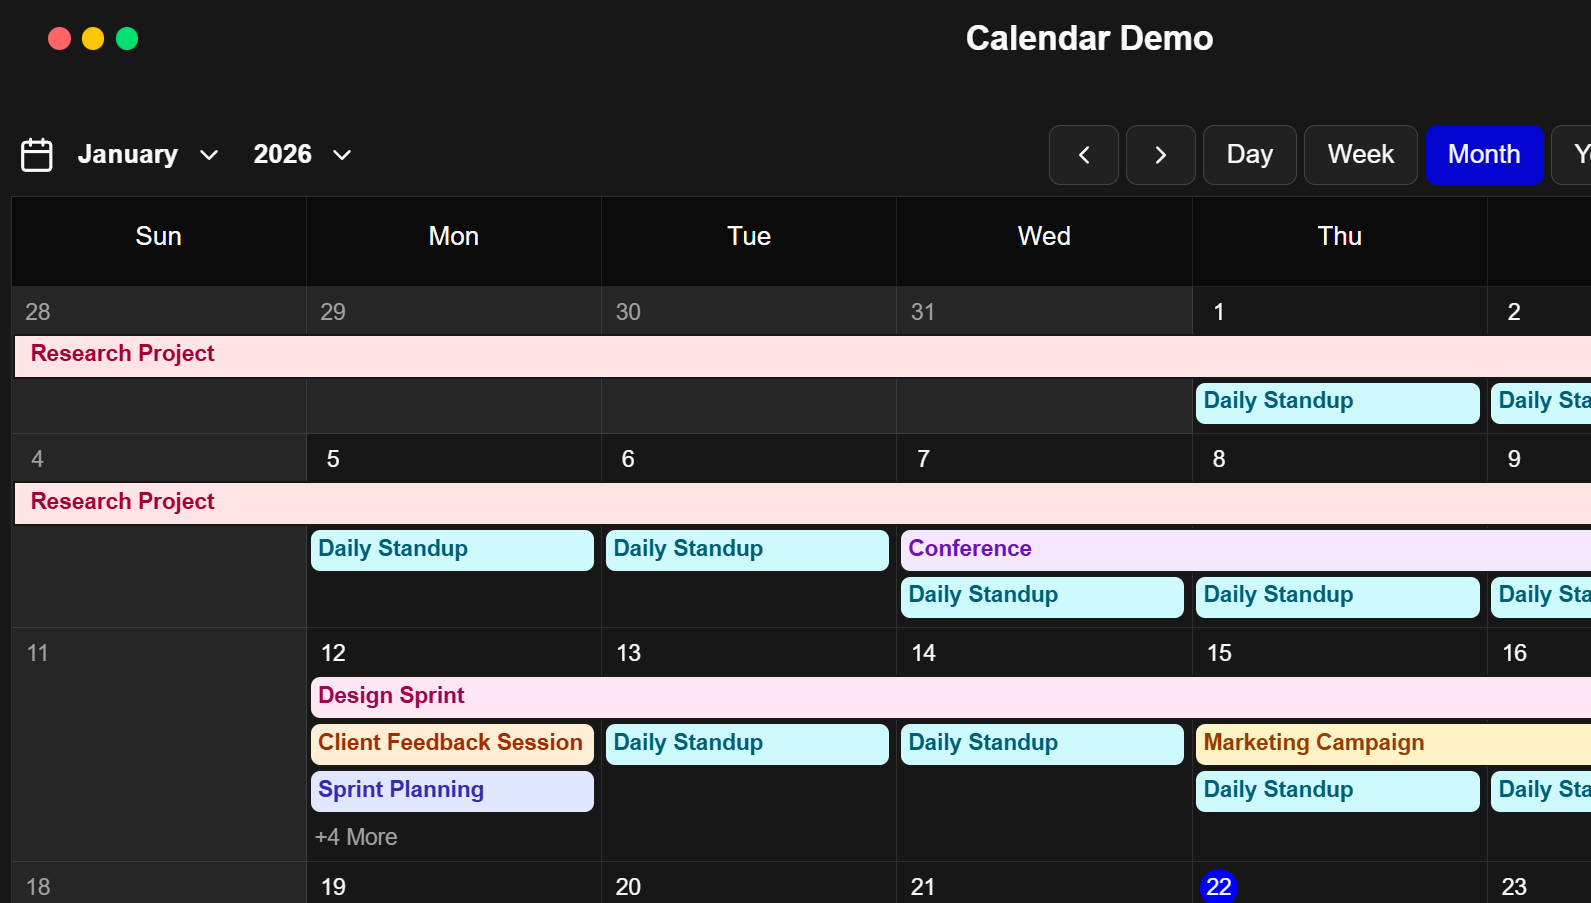Open Daily Standup on January 1

click(x=1338, y=403)
